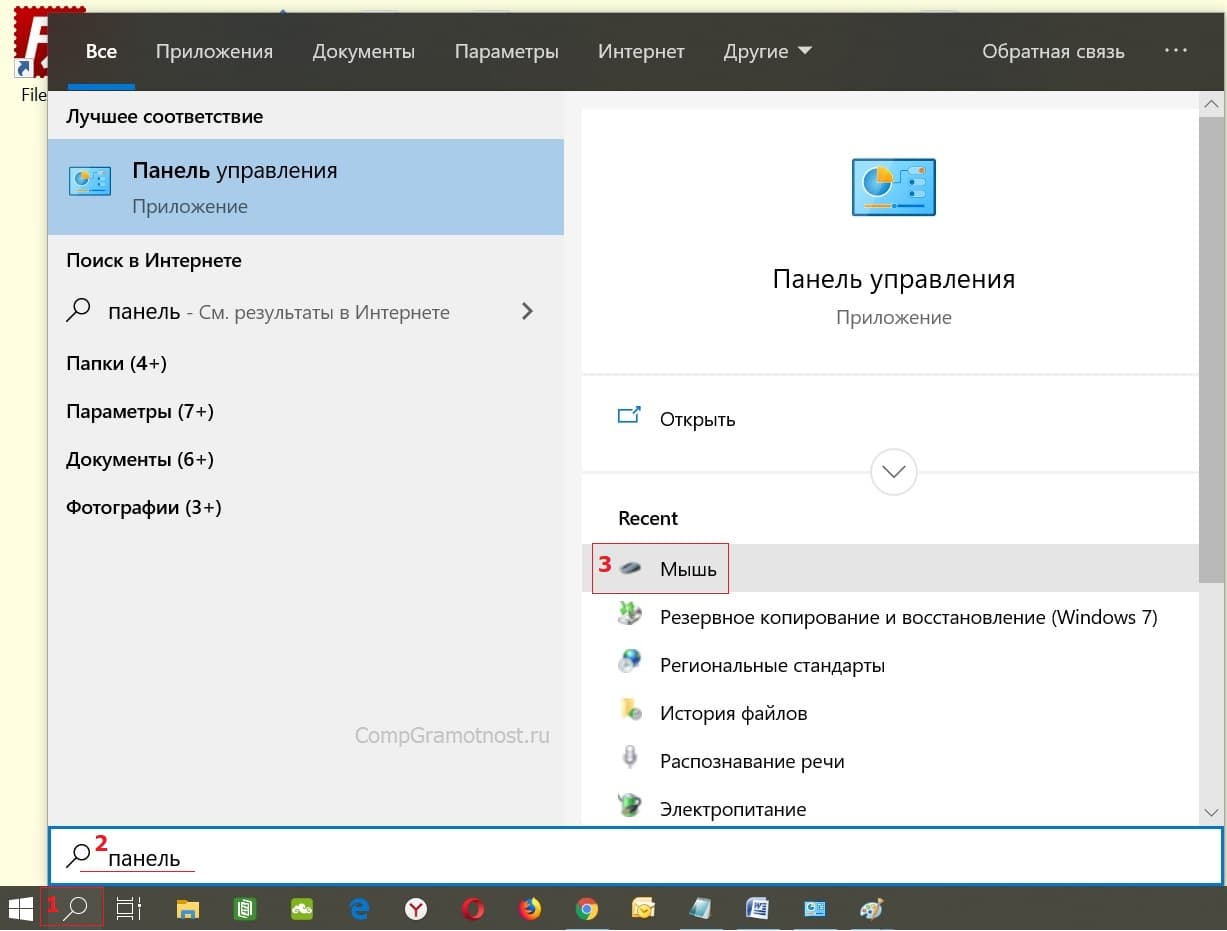Open Microsoft Word from the taskbar
This screenshot has width=1227, height=931.
click(757, 909)
